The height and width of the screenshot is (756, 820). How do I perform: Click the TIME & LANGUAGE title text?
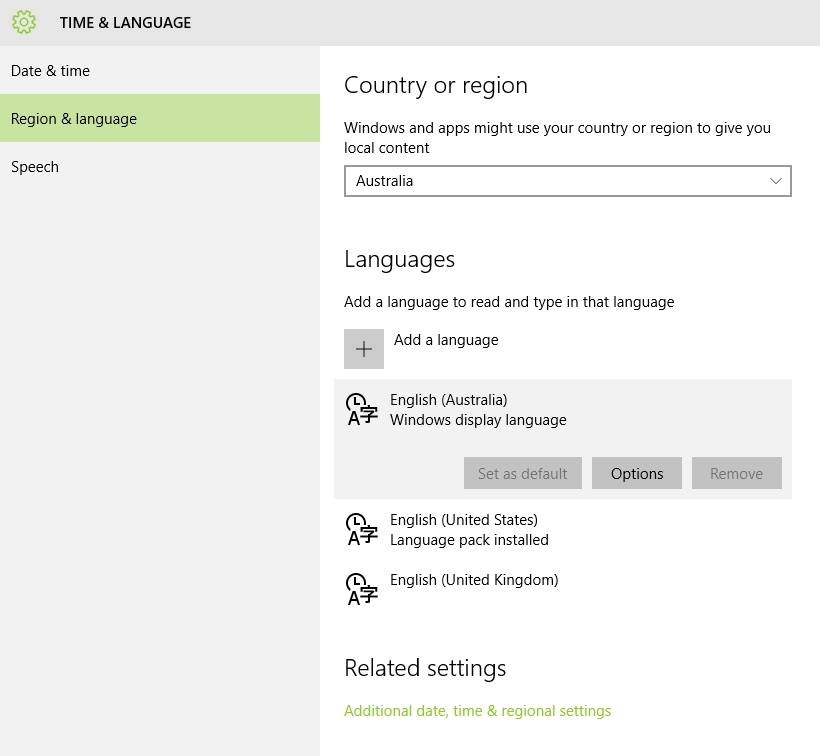tap(126, 22)
